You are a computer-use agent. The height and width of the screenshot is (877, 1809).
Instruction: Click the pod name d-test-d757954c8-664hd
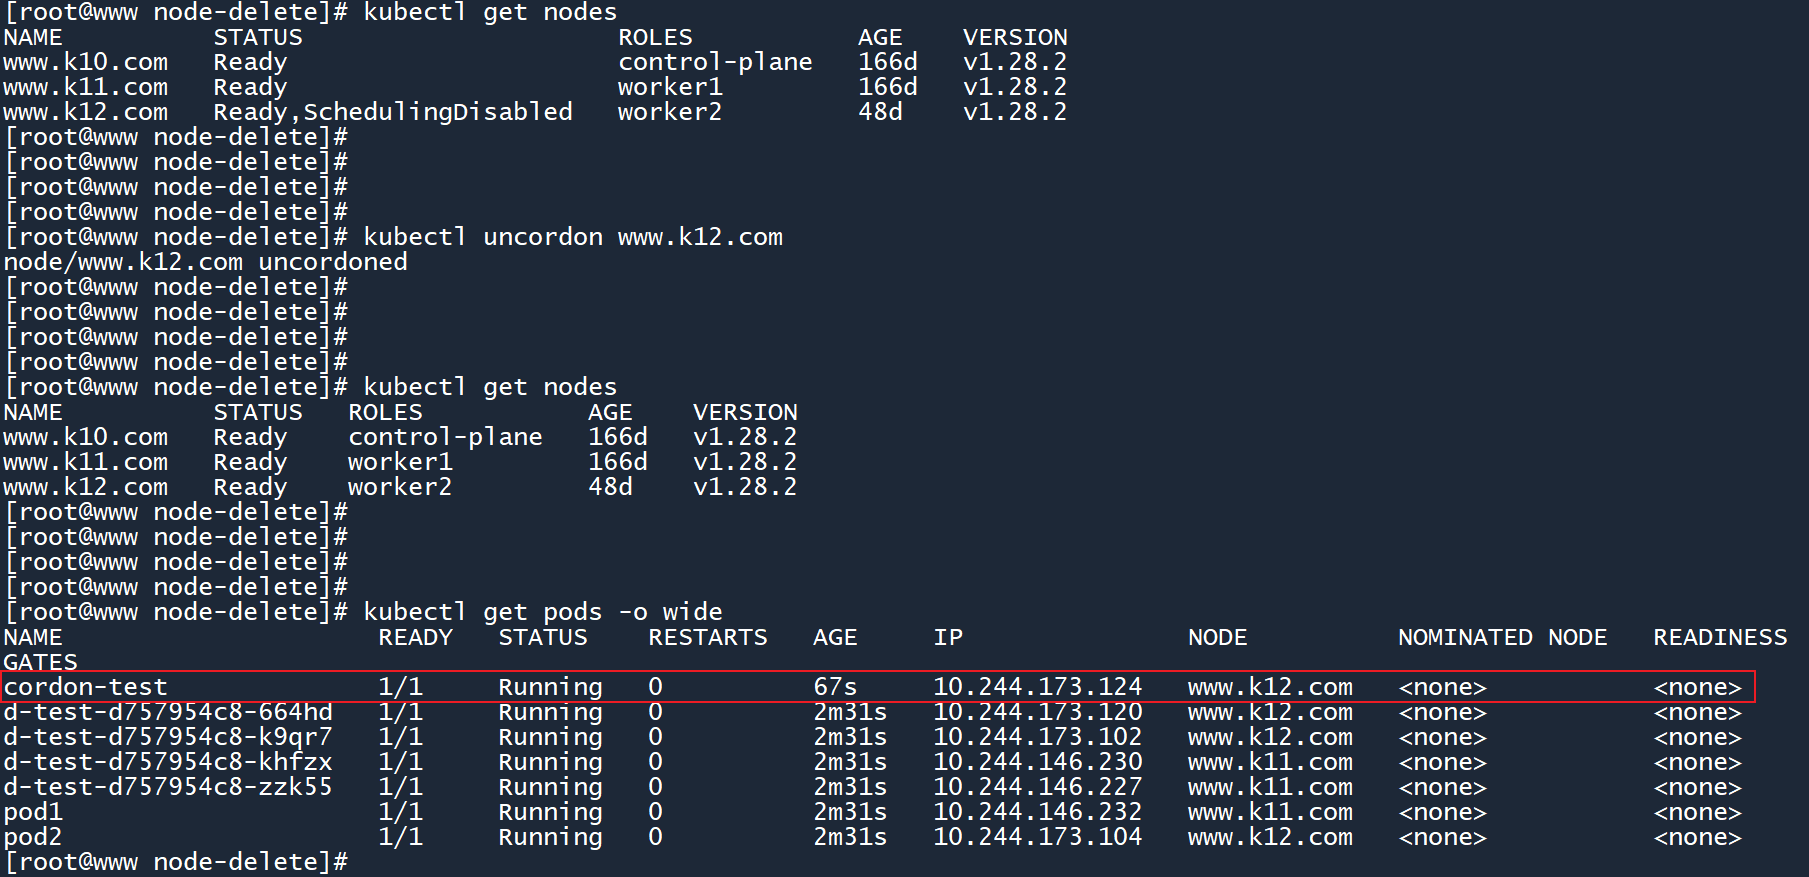[x=168, y=712]
